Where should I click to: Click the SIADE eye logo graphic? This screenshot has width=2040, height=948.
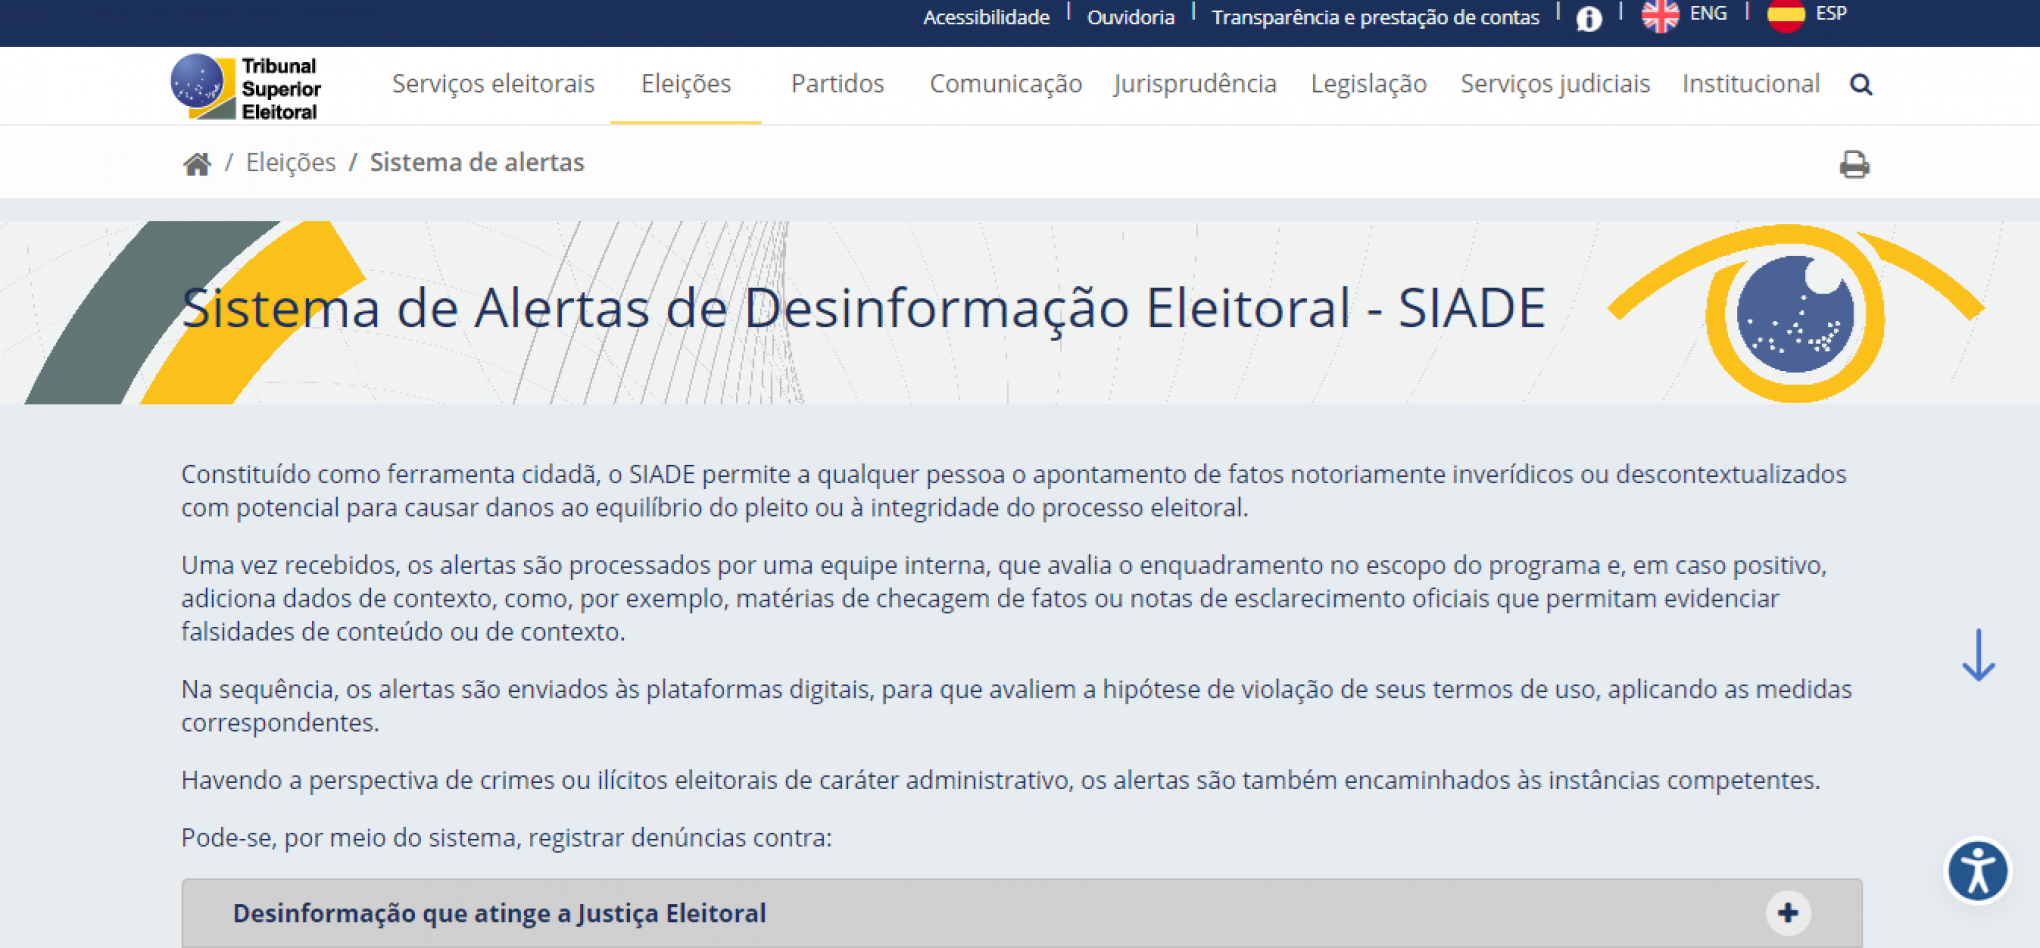pos(1796,313)
